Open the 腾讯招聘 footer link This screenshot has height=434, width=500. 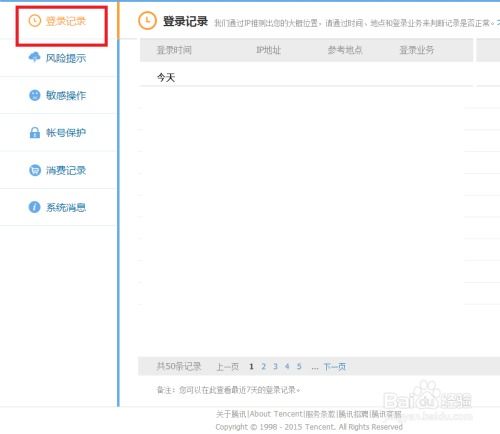coord(353,414)
